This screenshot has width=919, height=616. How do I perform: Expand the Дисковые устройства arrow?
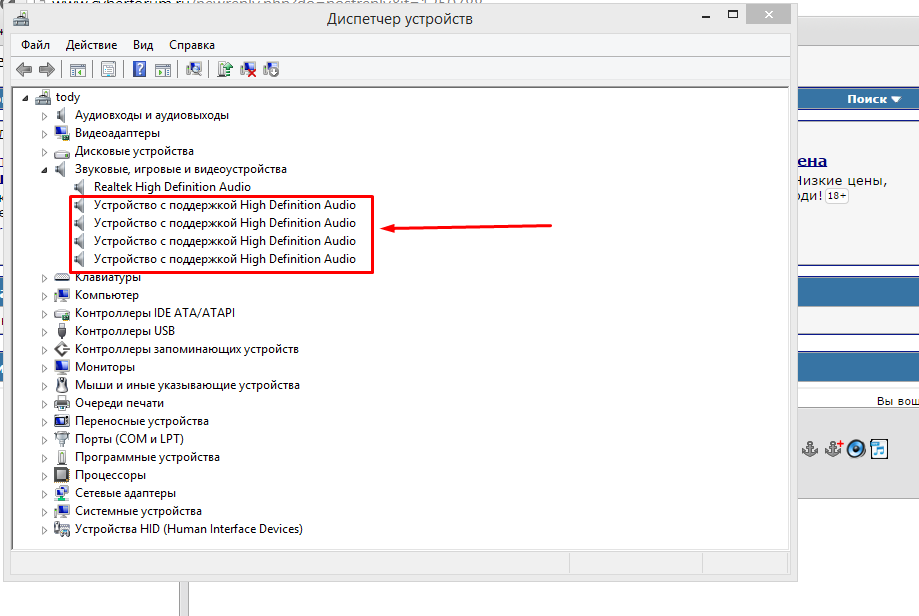[45, 152]
